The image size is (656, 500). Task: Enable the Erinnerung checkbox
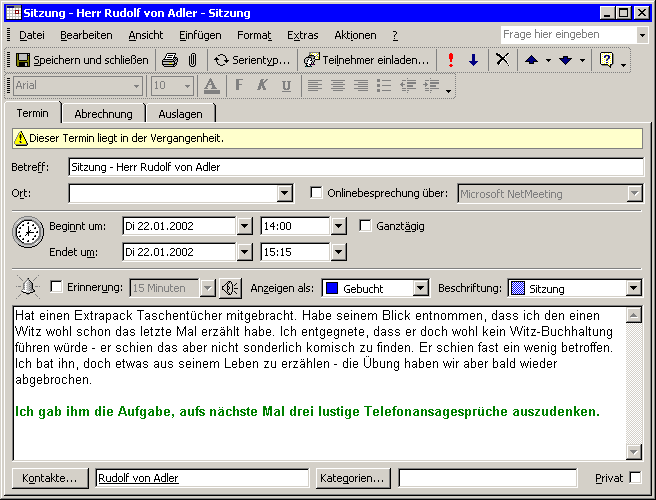point(56,287)
